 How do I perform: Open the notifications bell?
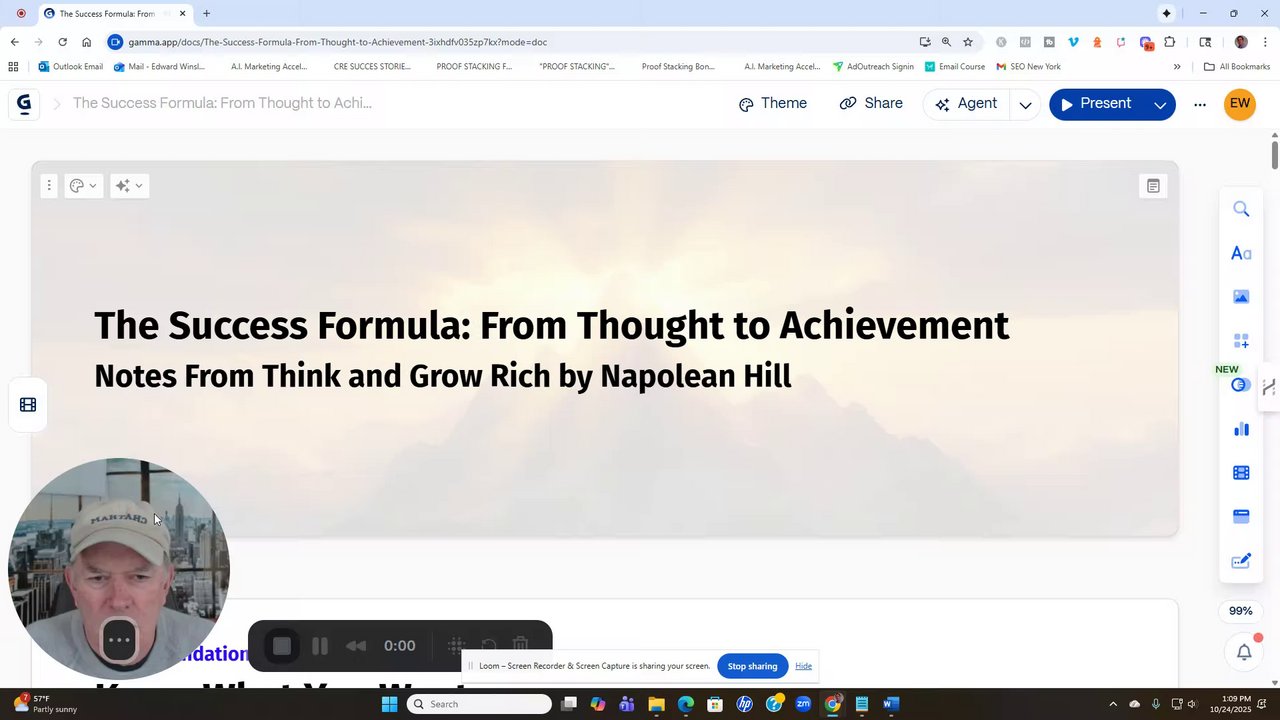pos(1244,652)
